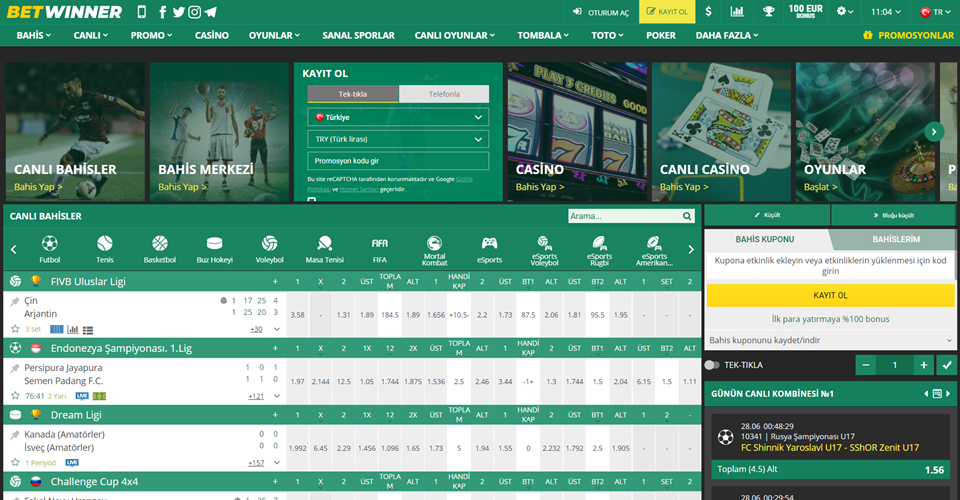Select the FIFA sport icon
Screen dimensions: 960x500
[380, 250]
